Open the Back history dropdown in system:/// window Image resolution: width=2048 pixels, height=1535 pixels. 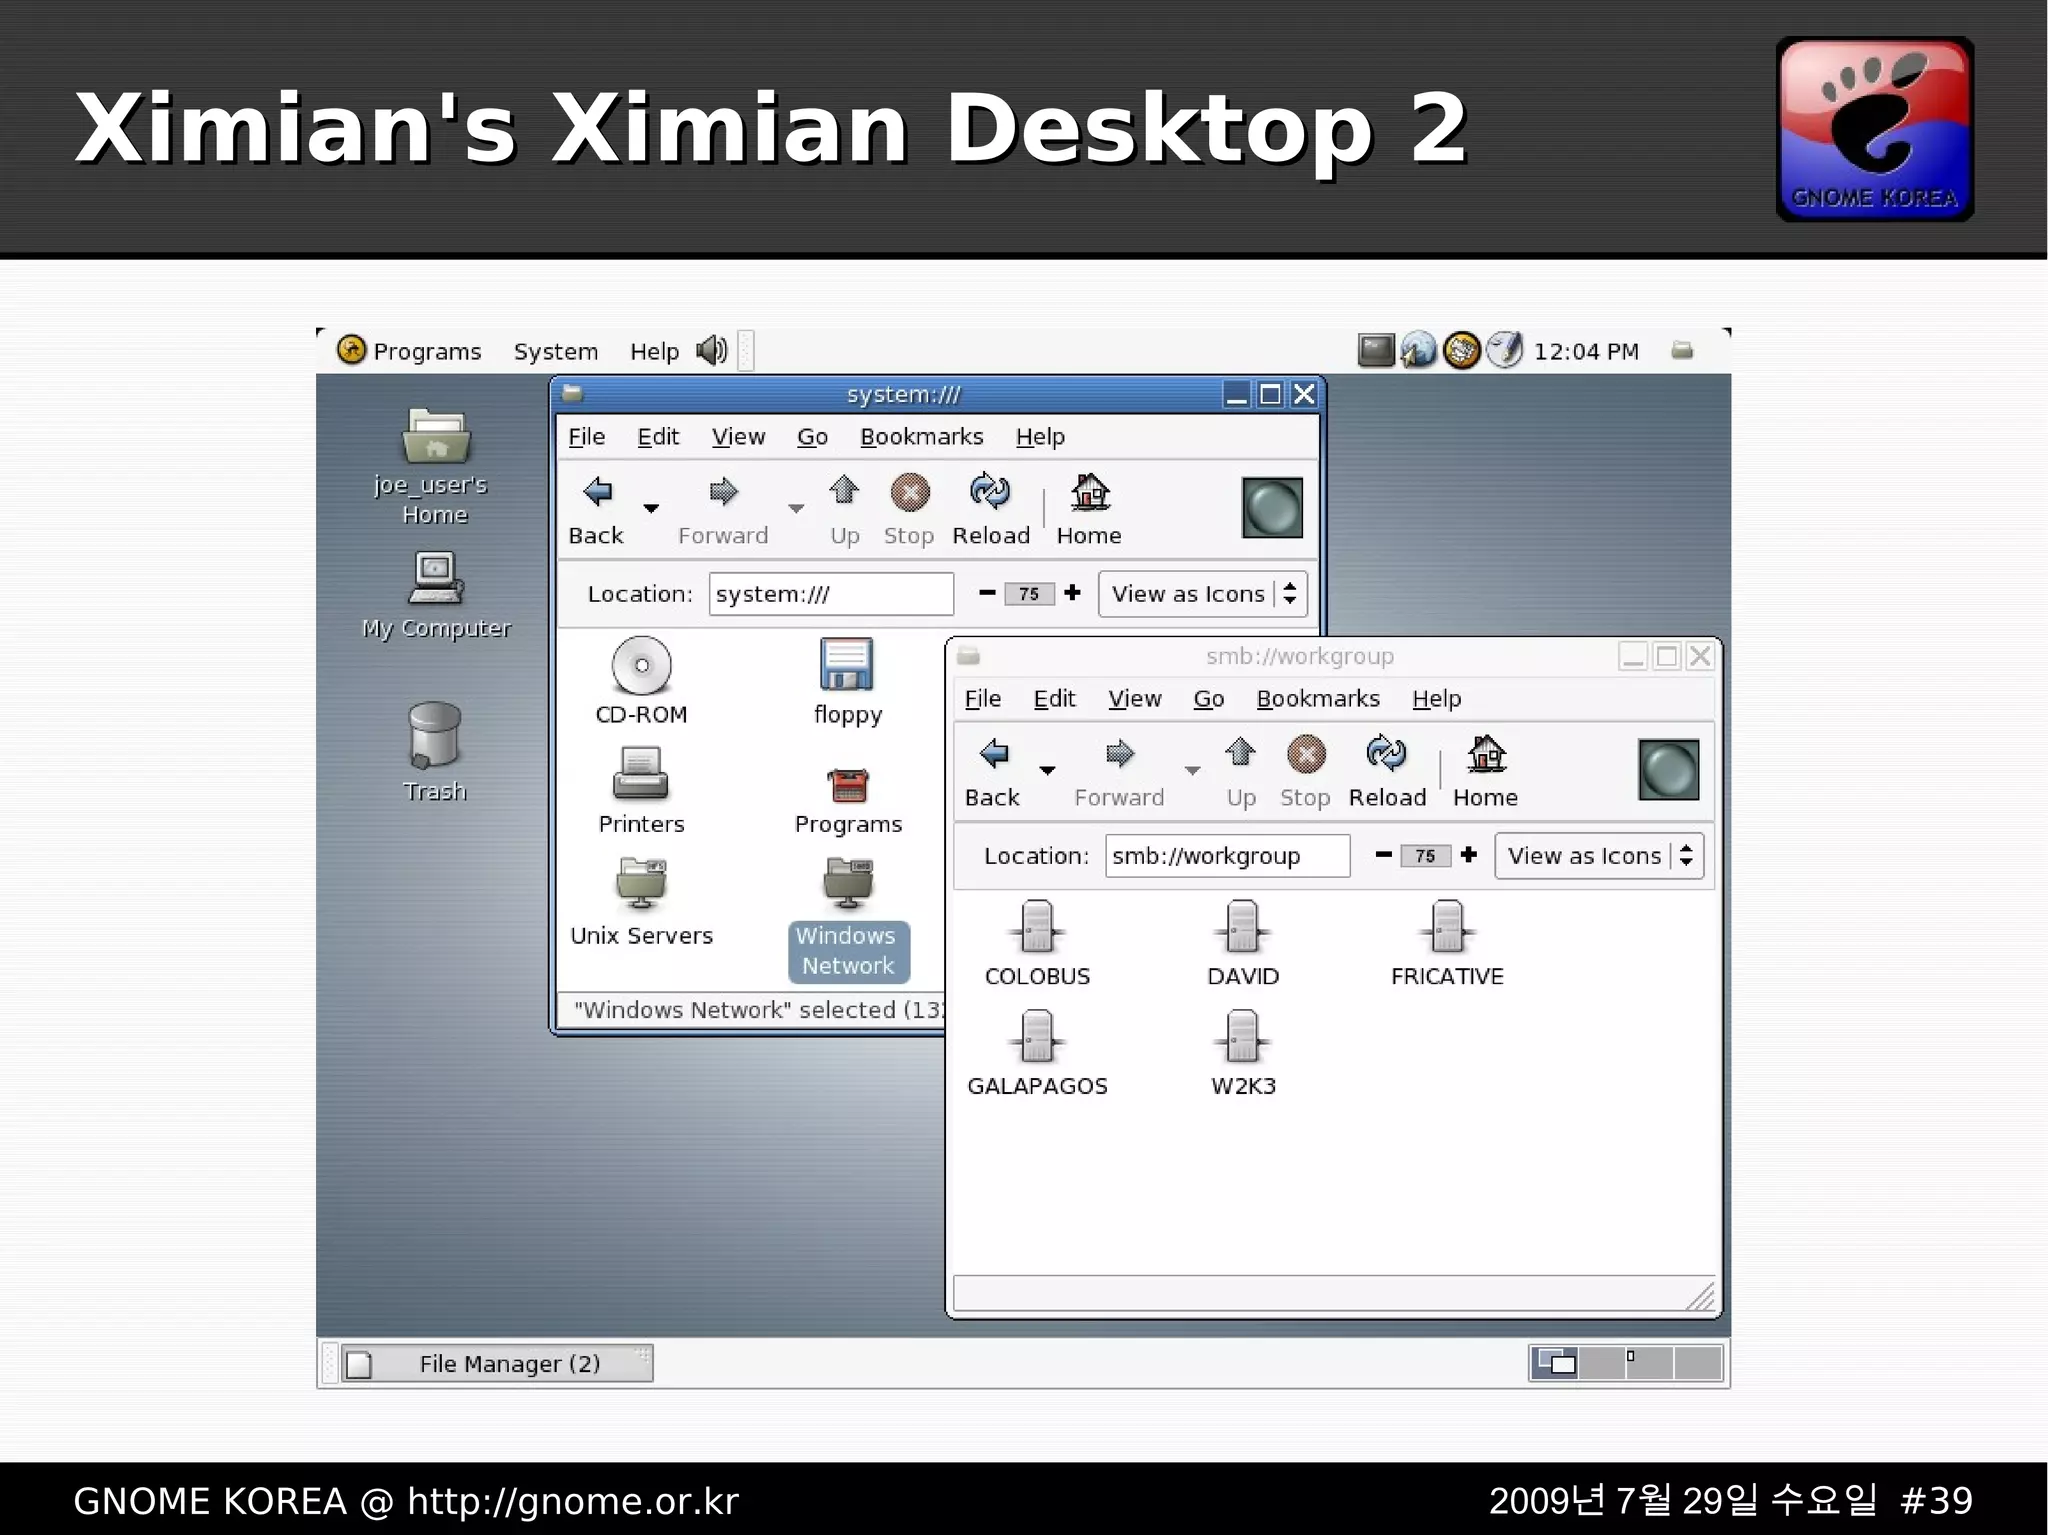tap(651, 509)
